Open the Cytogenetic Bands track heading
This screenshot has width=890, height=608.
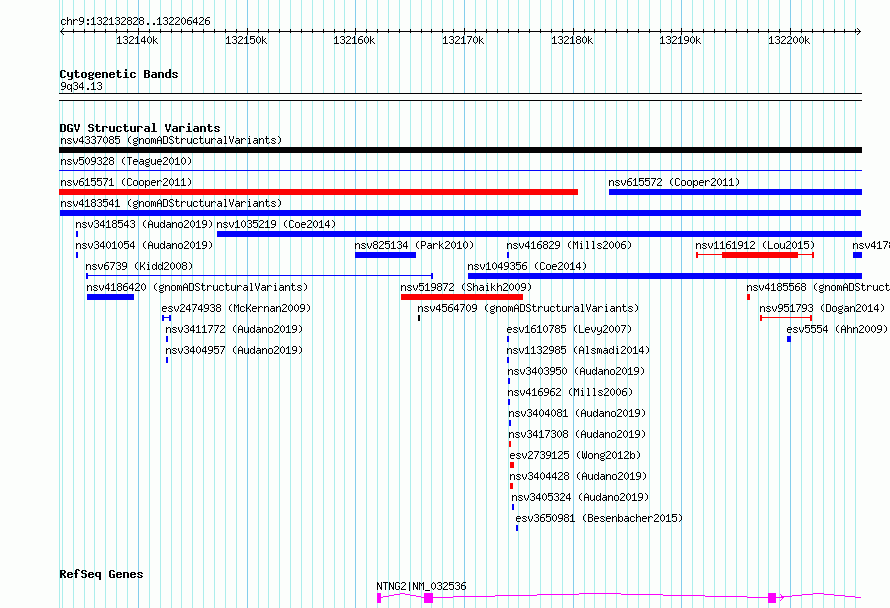tap(118, 74)
